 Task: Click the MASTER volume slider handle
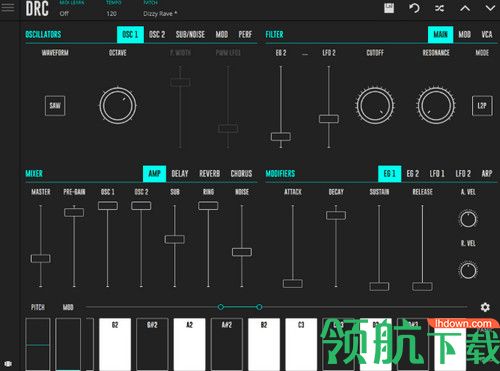41,258
